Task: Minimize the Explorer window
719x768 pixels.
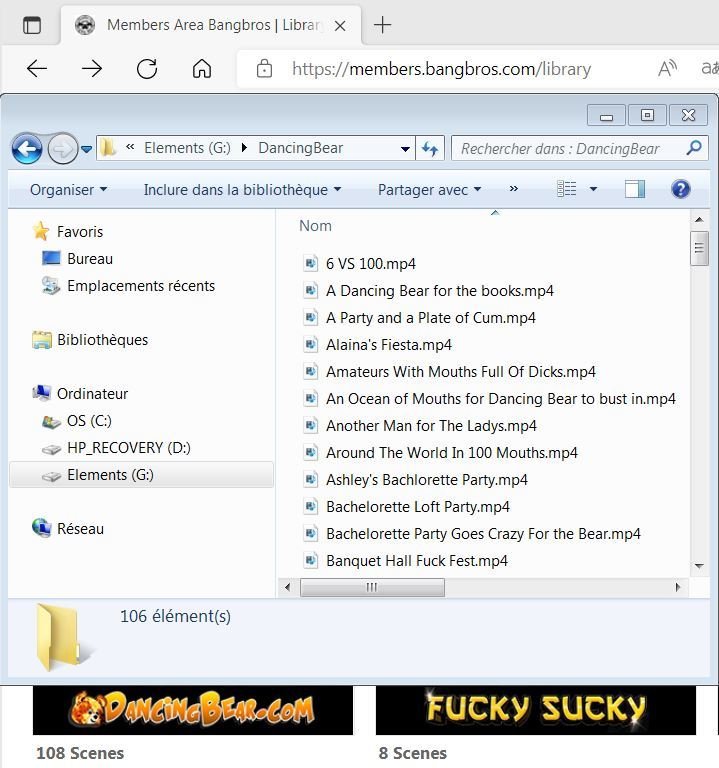Action: coord(606,116)
